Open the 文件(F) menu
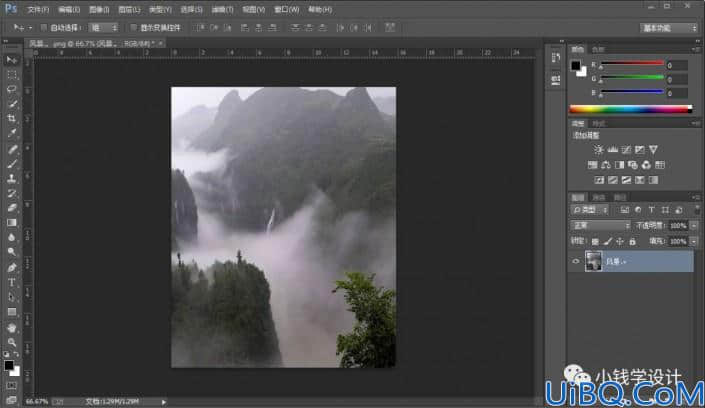The width and height of the screenshot is (705, 408). [38, 9]
